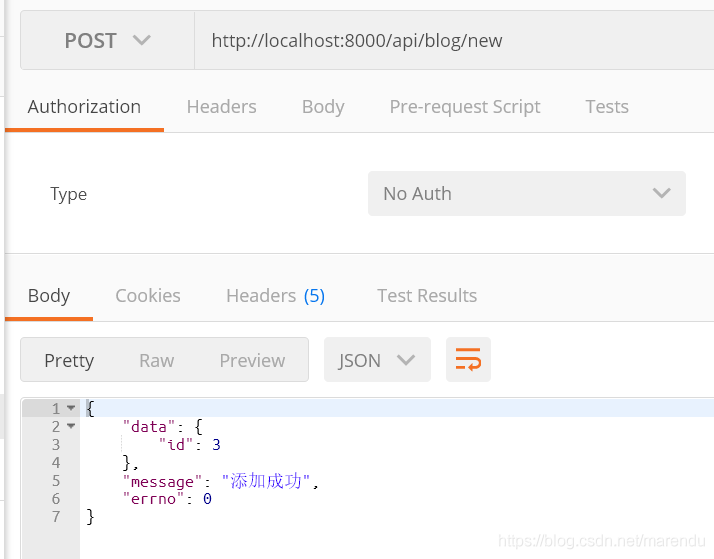714x559 pixels.
Task: Open the request Body tab
Action: pyautogui.click(x=323, y=107)
